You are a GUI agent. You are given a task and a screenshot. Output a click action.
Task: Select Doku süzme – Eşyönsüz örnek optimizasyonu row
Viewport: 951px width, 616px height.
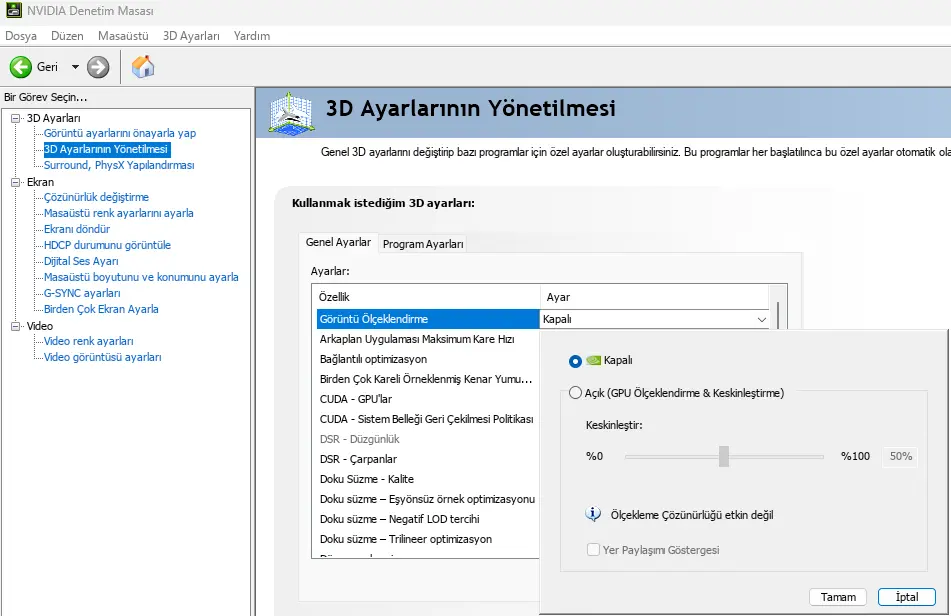point(428,499)
